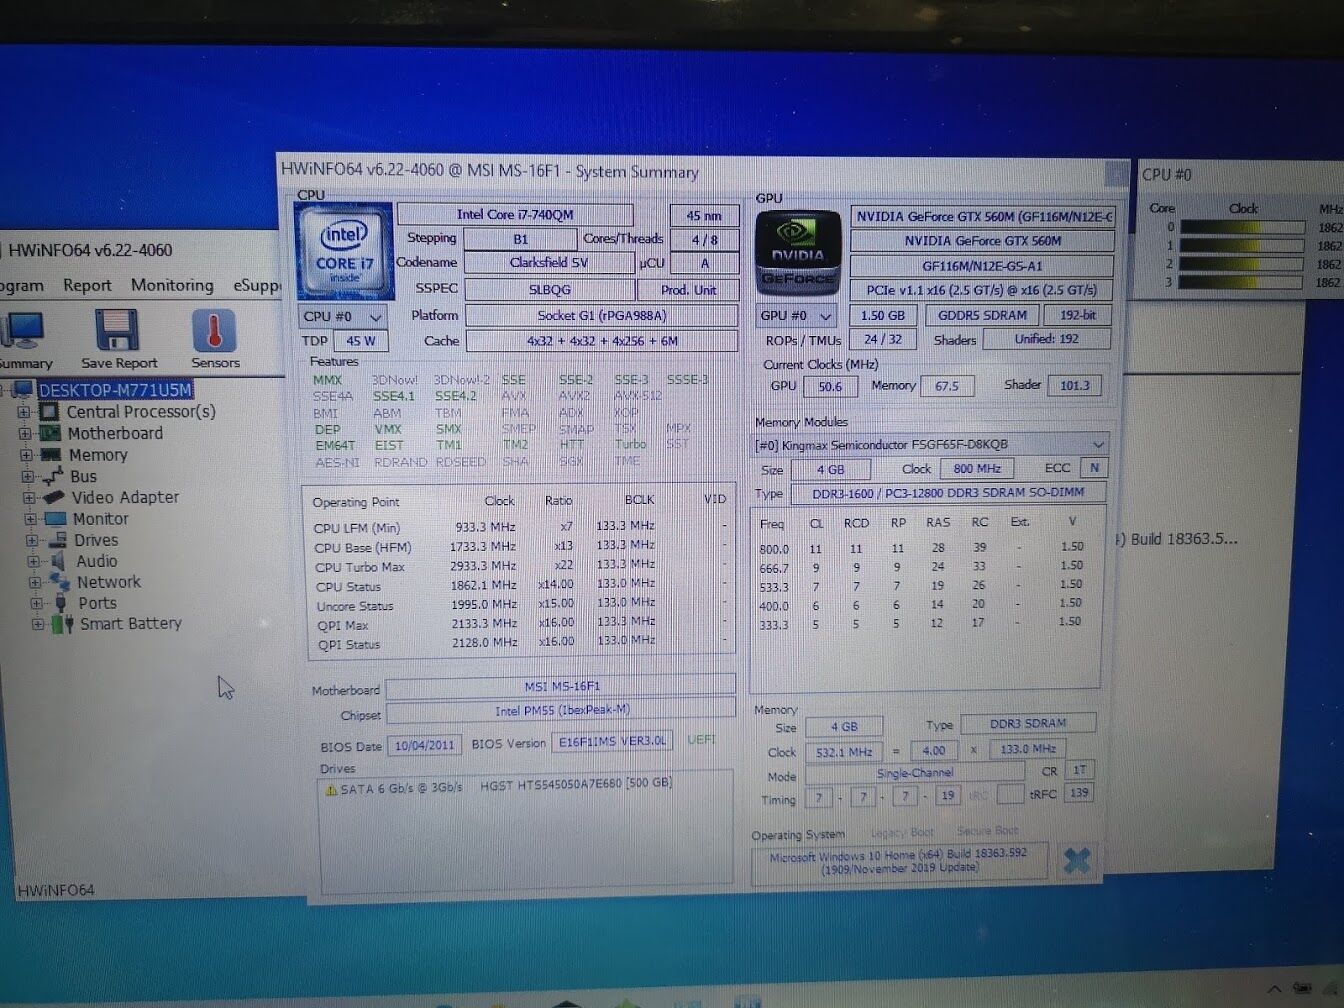Expand the Video Adapter node
The width and height of the screenshot is (1344, 1008).
29,497
